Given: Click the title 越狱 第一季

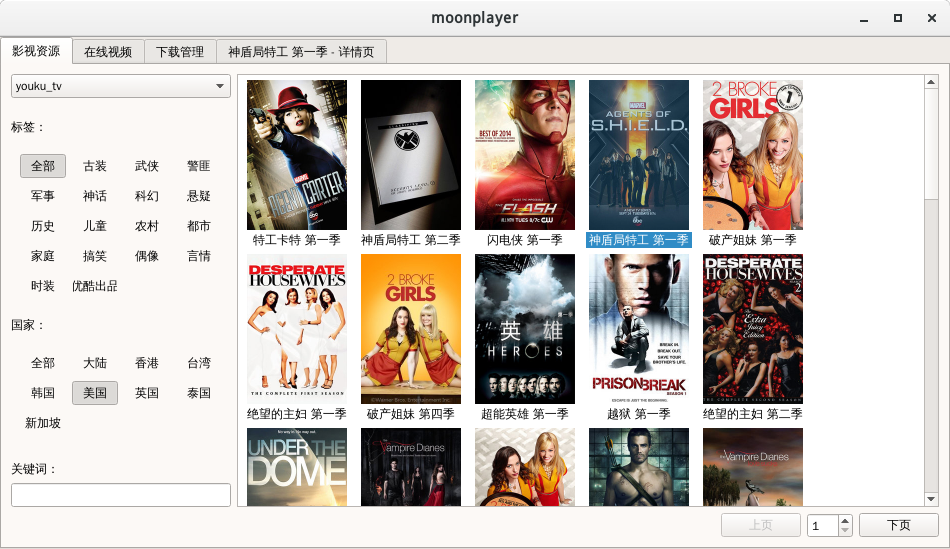Looking at the screenshot, I should 639,414.
